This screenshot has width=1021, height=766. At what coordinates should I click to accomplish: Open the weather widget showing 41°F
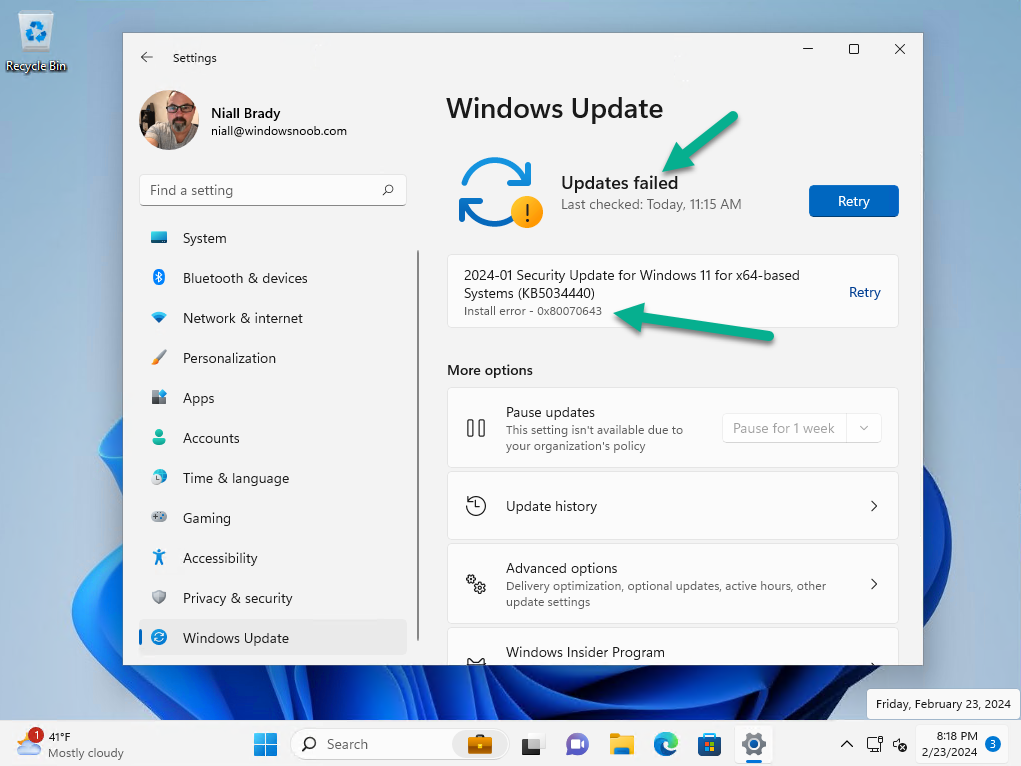[x=70, y=744]
